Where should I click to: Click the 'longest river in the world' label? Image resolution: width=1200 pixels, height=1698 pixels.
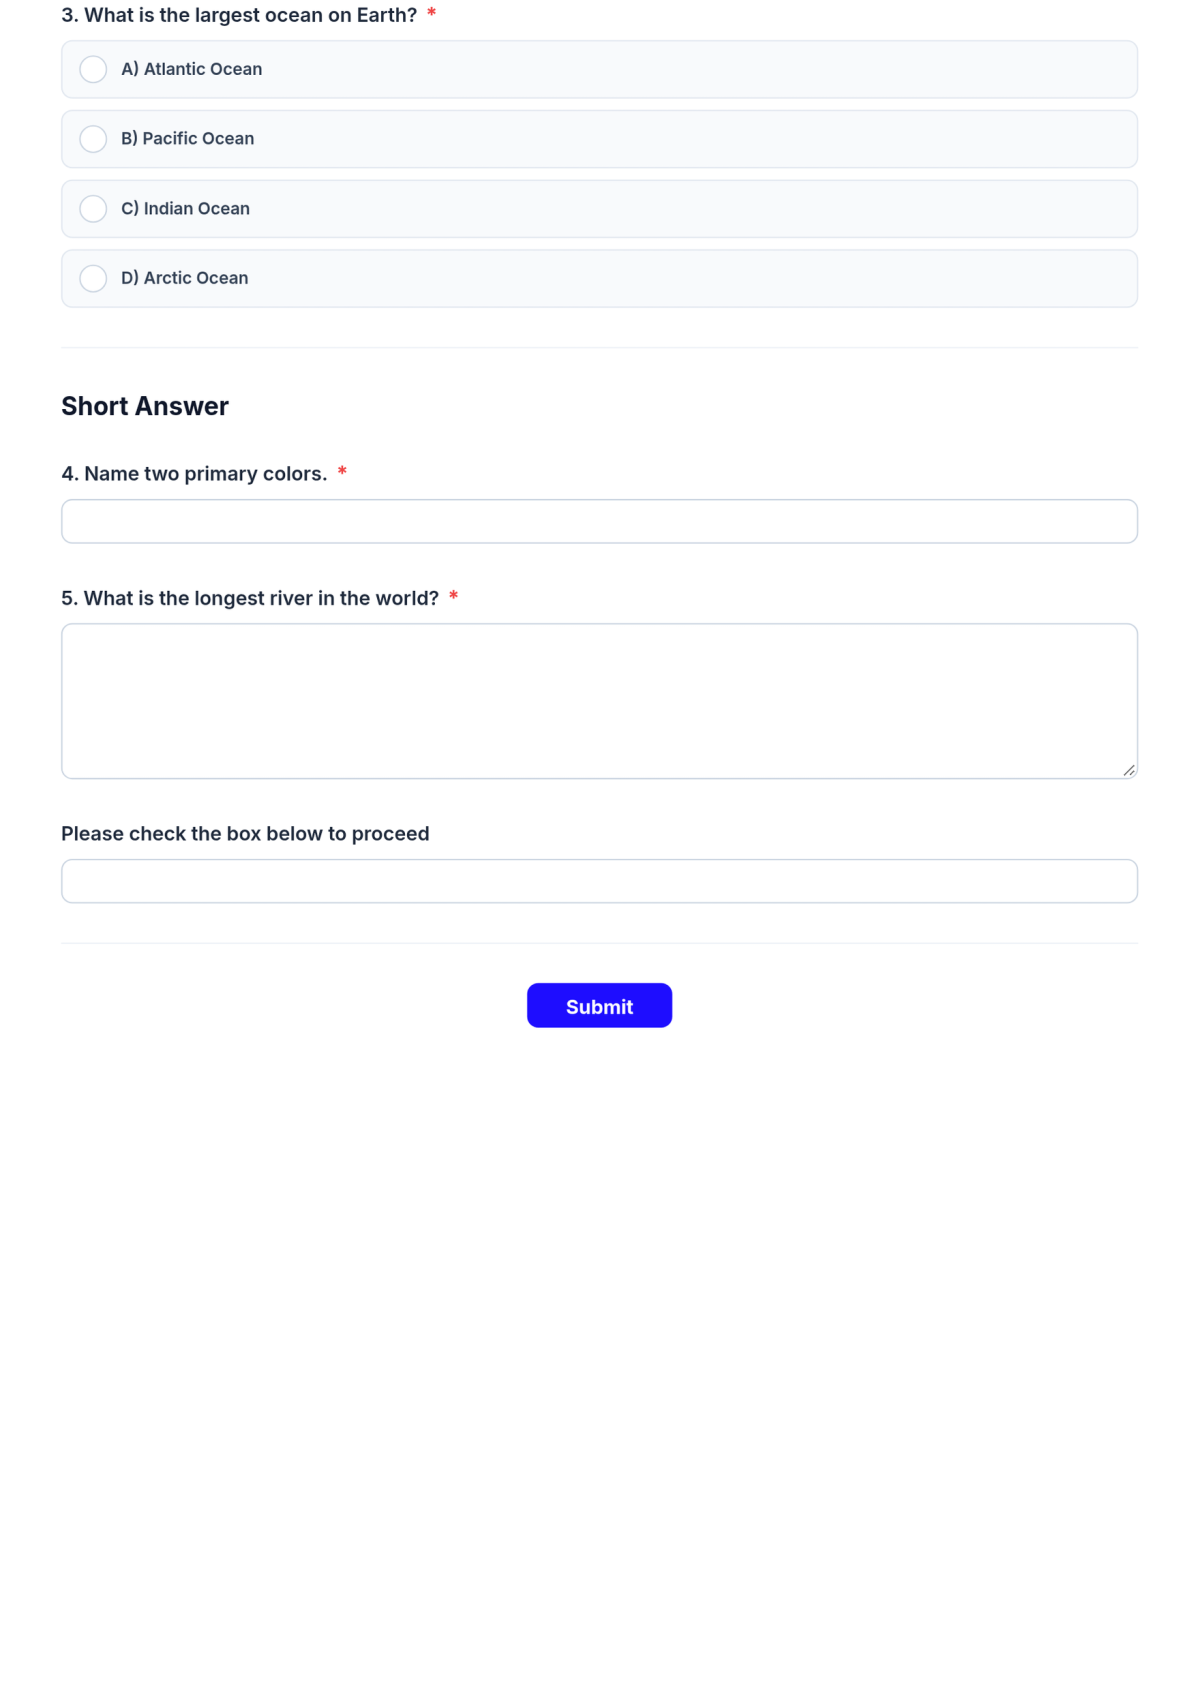(250, 598)
